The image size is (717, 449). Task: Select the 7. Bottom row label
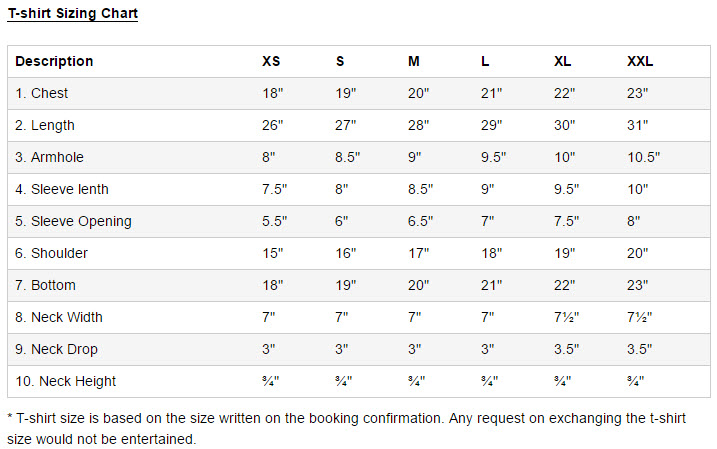click(45, 285)
